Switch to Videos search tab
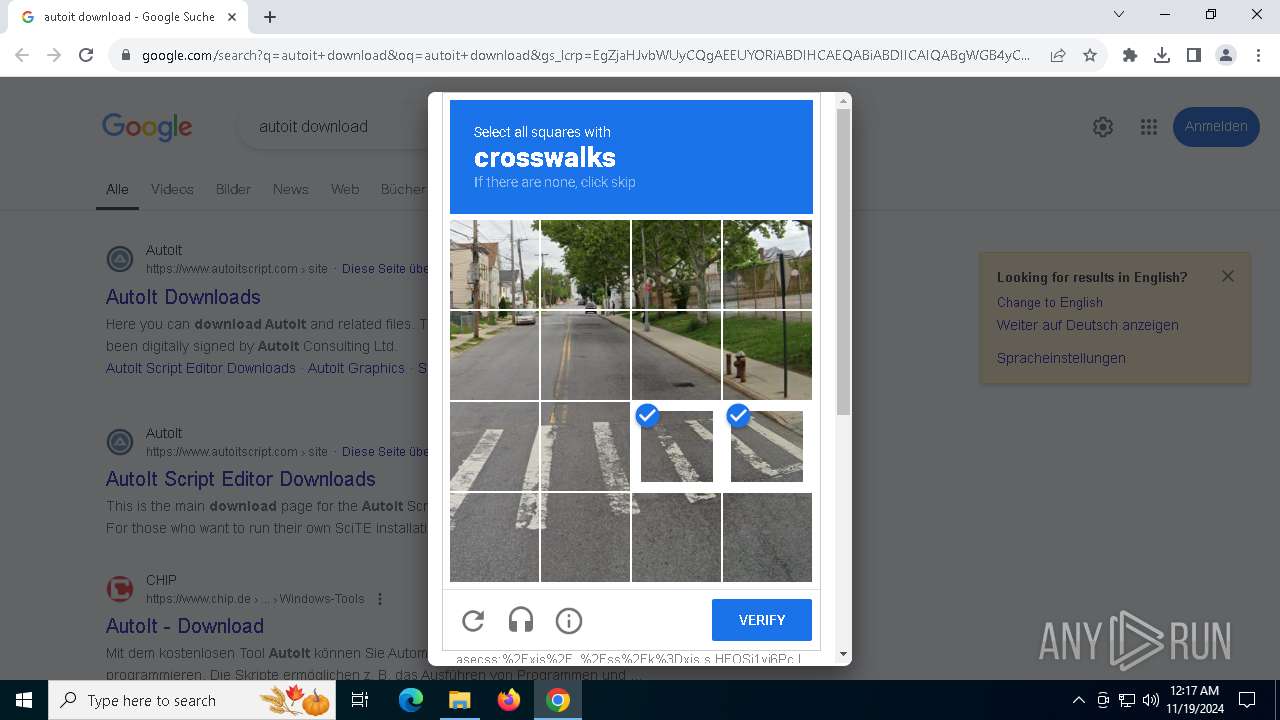Viewport: 1280px width, 720px height. coord(172,189)
